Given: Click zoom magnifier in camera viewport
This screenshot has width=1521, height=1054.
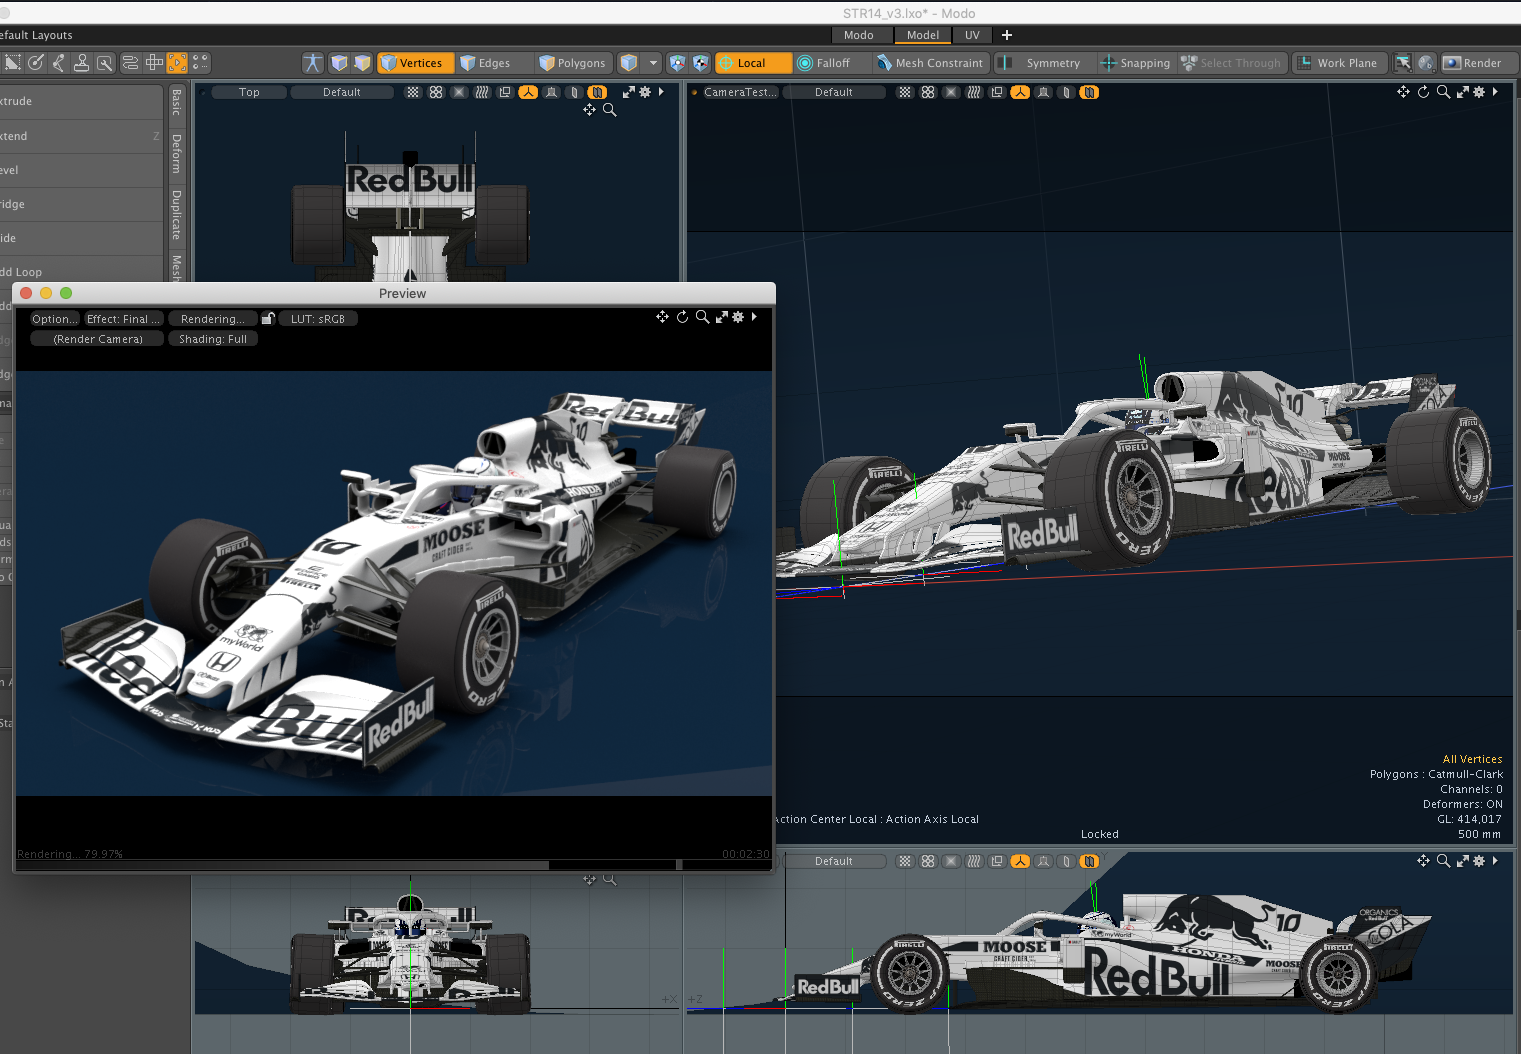Looking at the screenshot, I should point(1443,92).
